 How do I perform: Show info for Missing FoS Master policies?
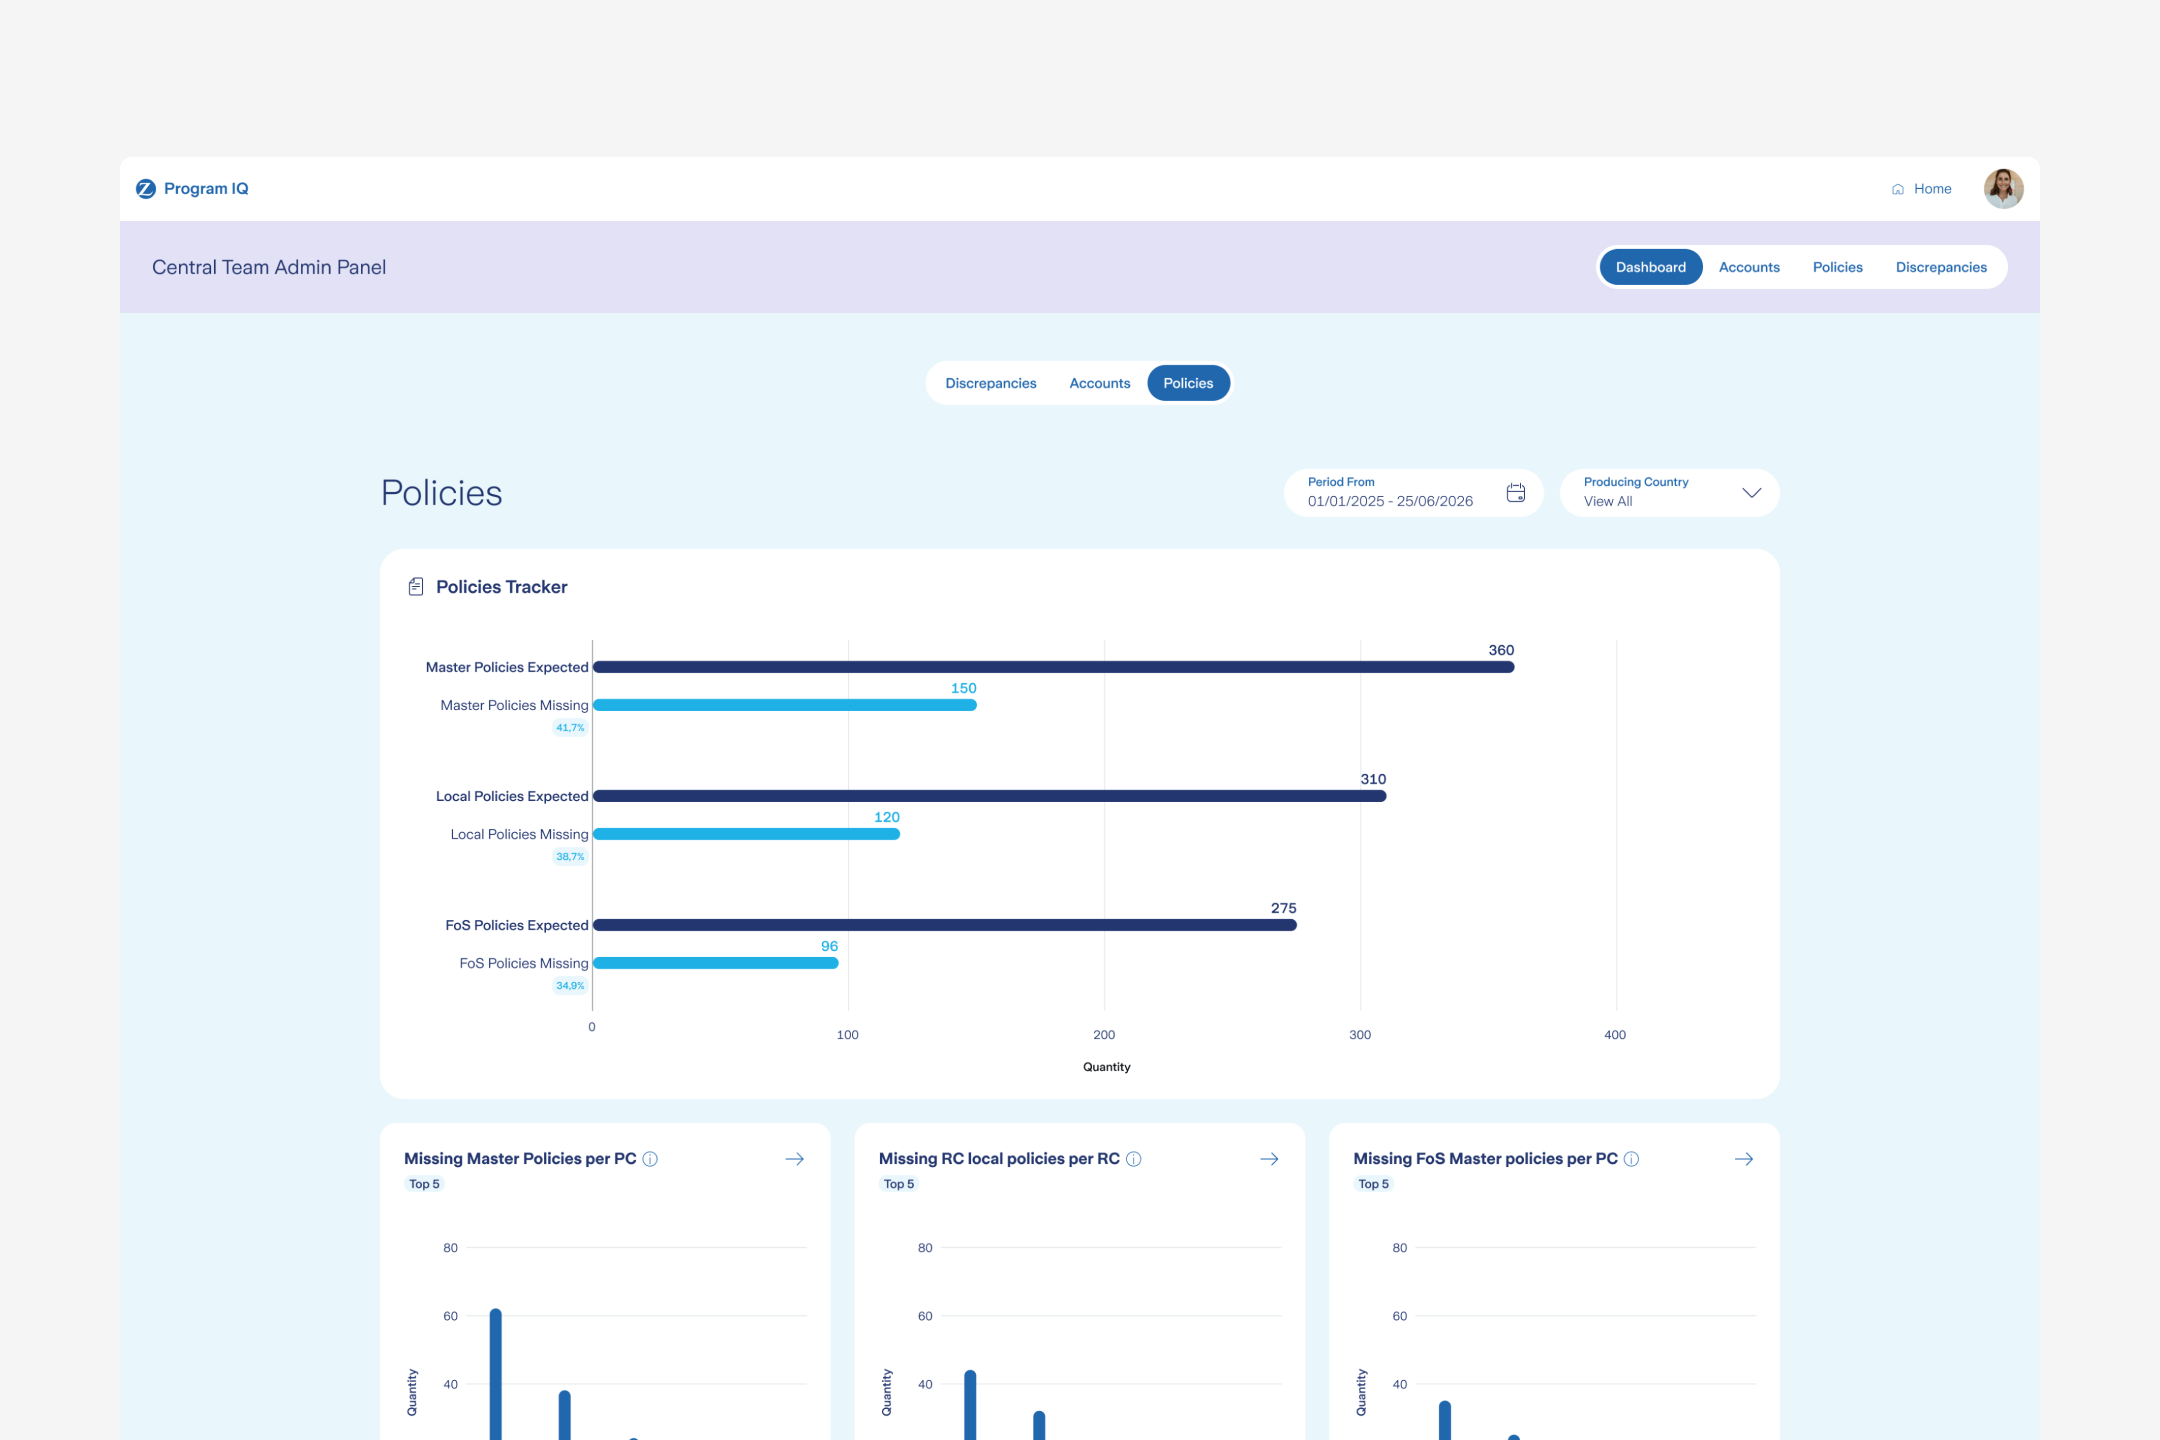point(1632,1159)
